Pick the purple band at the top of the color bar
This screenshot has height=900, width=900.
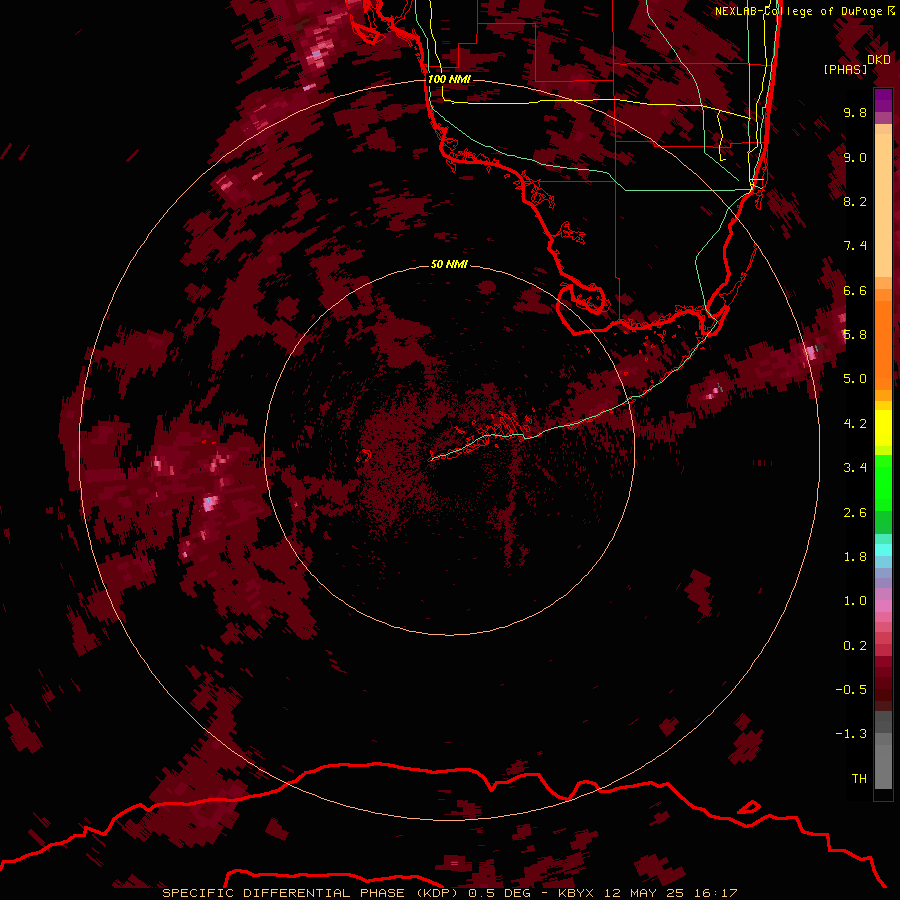(x=883, y=100)
